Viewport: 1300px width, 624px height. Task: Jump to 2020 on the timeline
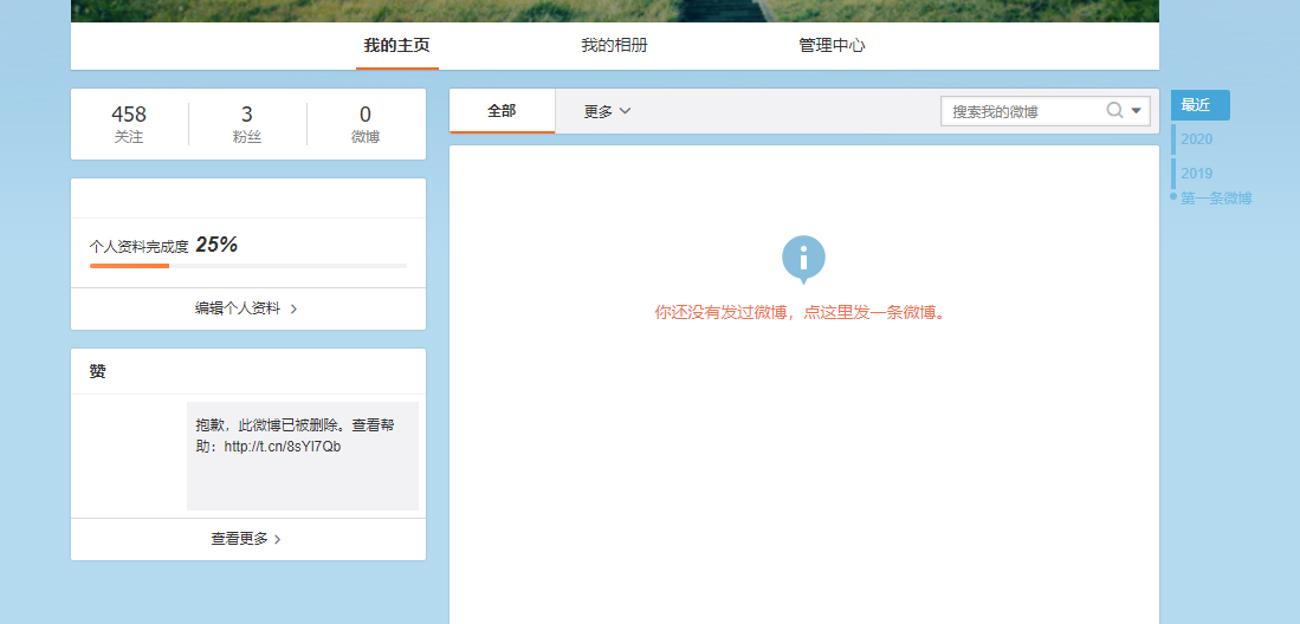(1196, 139)
